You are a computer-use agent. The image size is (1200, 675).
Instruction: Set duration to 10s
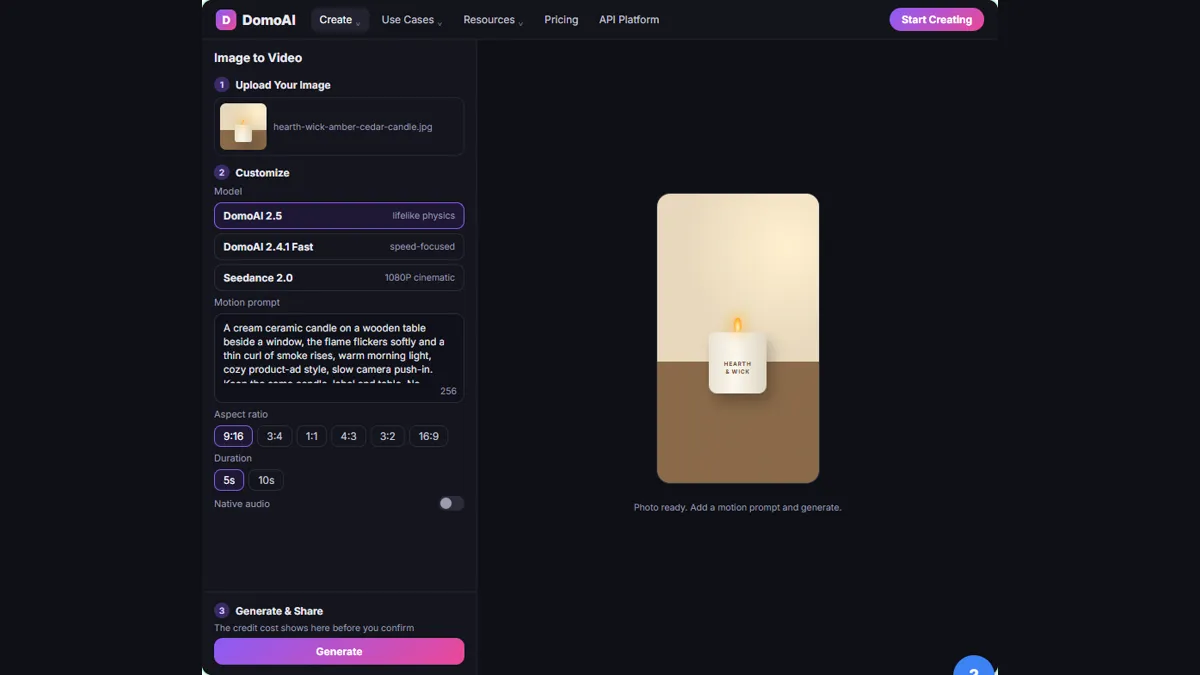(x=266, y=480)
